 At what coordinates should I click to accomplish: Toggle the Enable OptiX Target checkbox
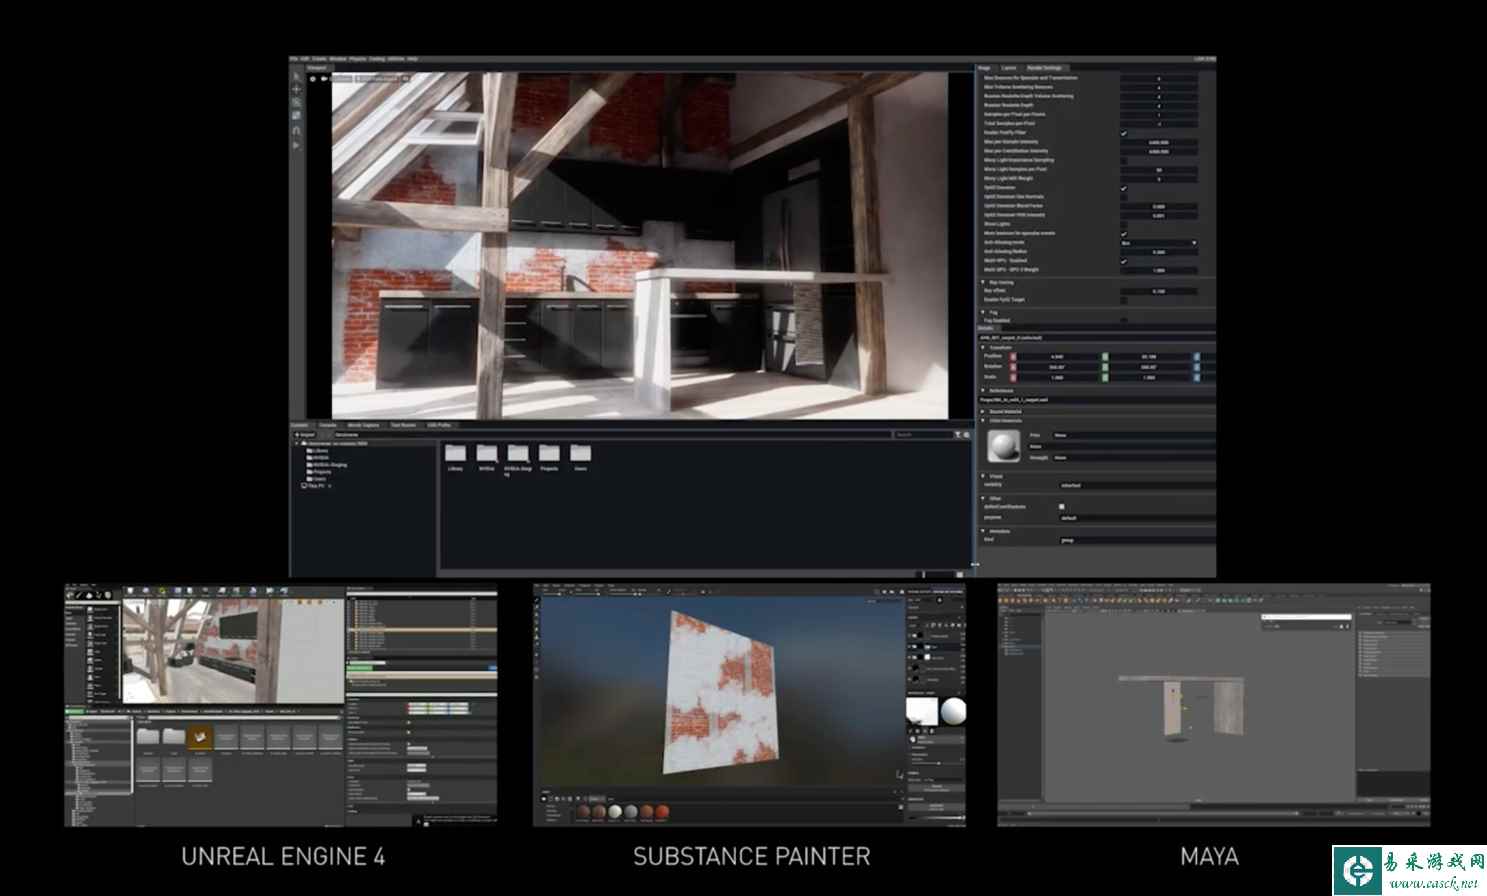[x=1123, y=300]
